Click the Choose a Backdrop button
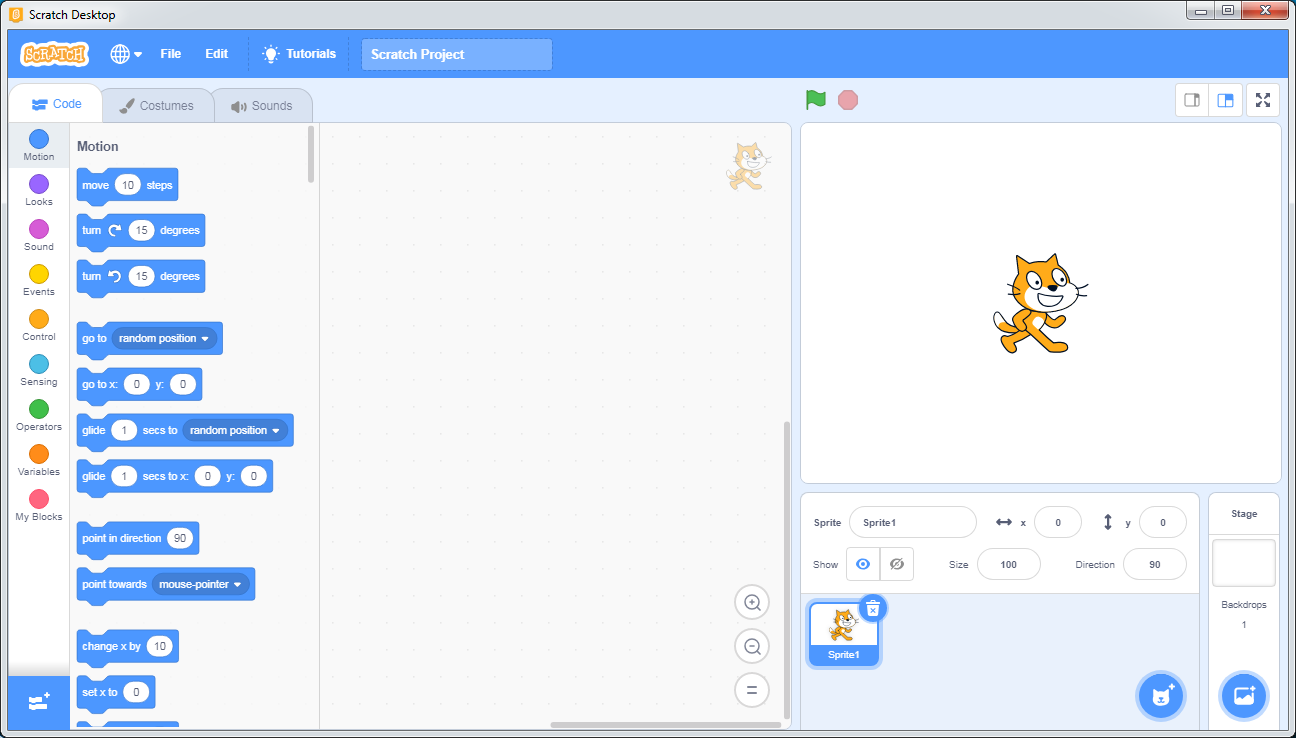 (1244, 696)
